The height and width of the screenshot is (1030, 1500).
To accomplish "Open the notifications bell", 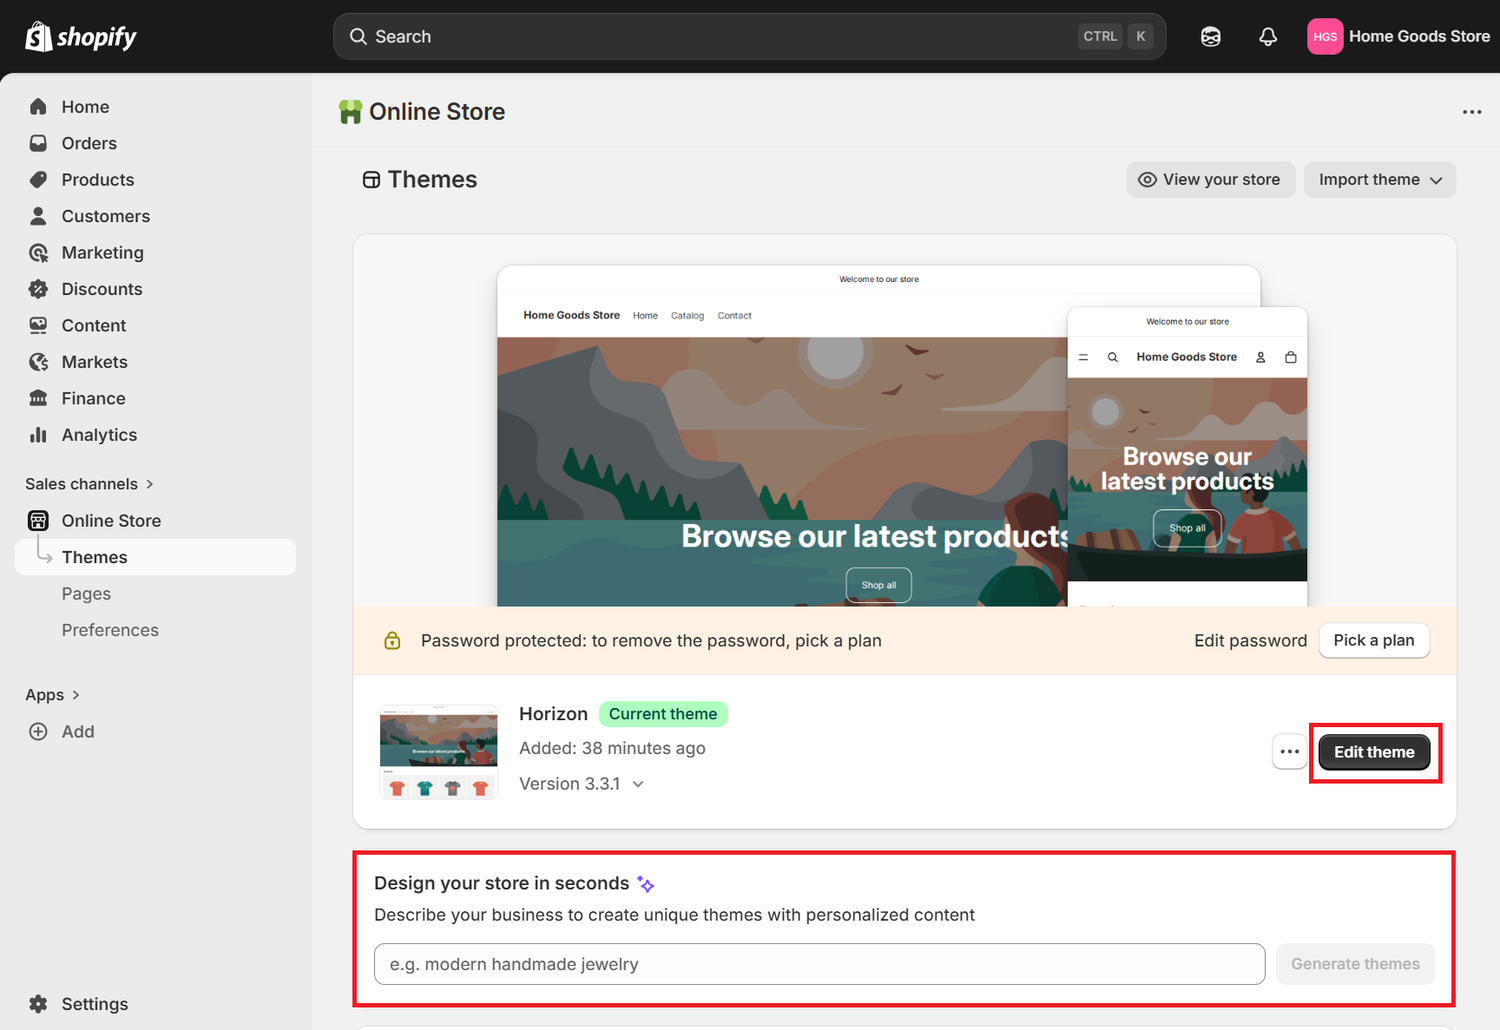I will point(1267,37).
